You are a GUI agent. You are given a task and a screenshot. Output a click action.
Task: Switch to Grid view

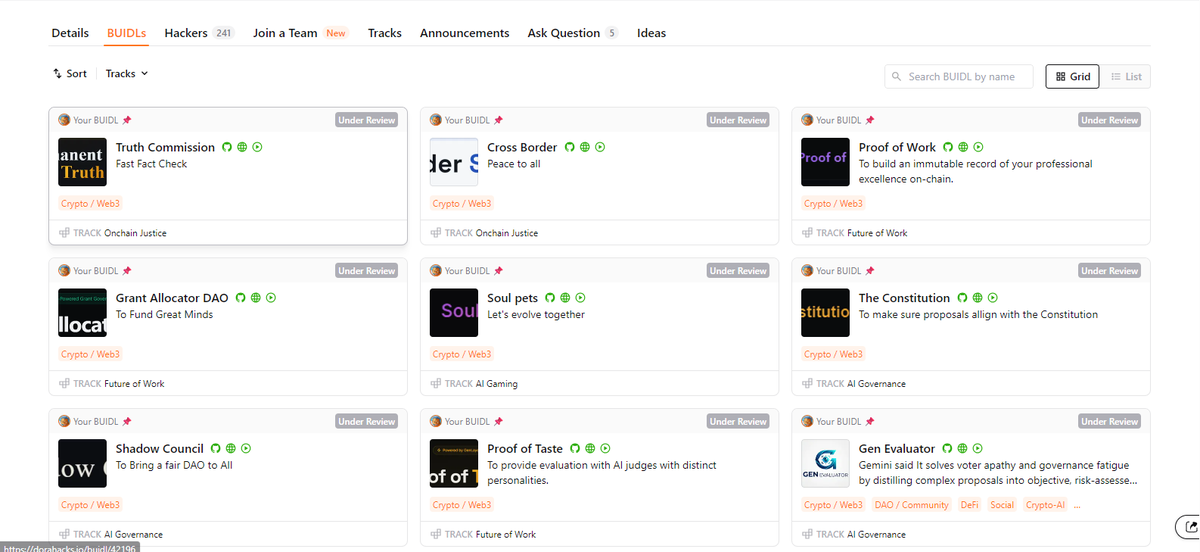click(x=1072, y=76)
